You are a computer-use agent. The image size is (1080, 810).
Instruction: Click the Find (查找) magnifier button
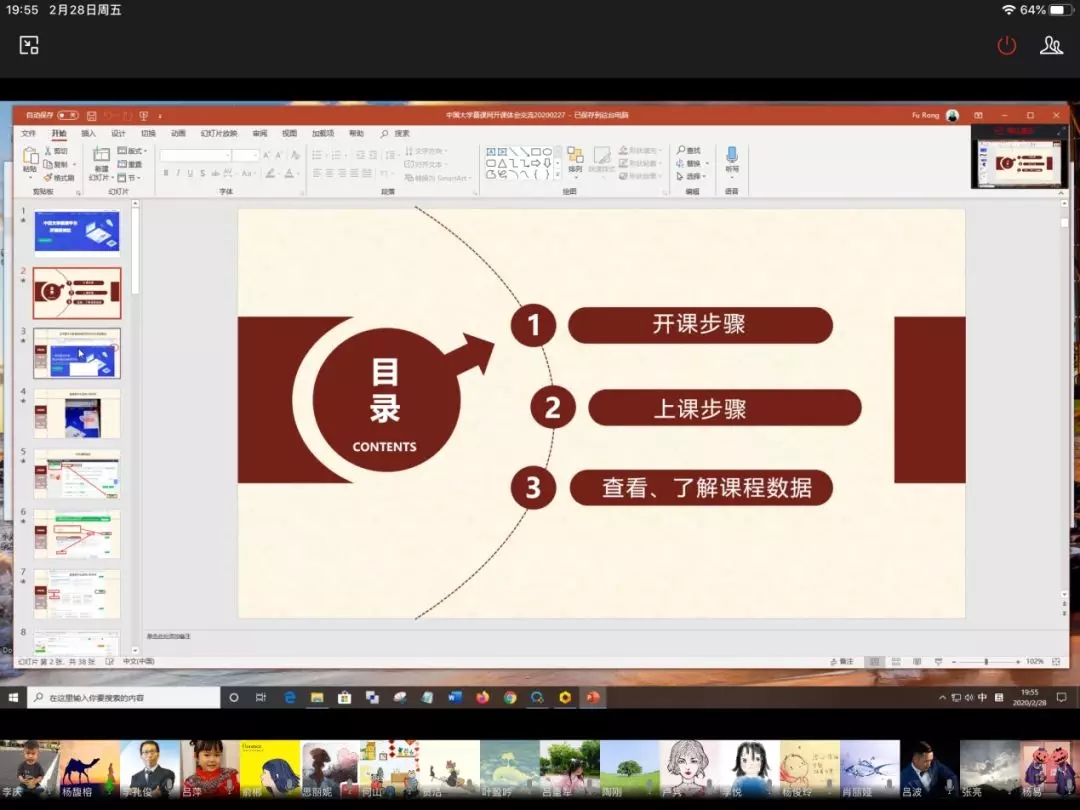689,150
